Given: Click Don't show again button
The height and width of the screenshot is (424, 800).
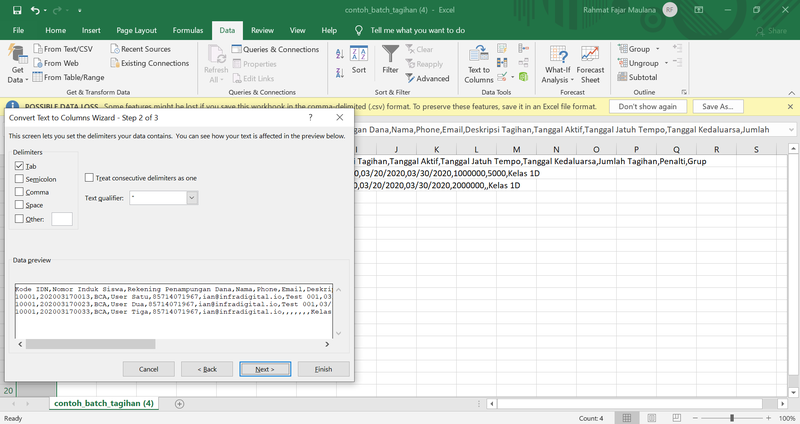Looking at the screenshot, I should [x=647, y=107].
